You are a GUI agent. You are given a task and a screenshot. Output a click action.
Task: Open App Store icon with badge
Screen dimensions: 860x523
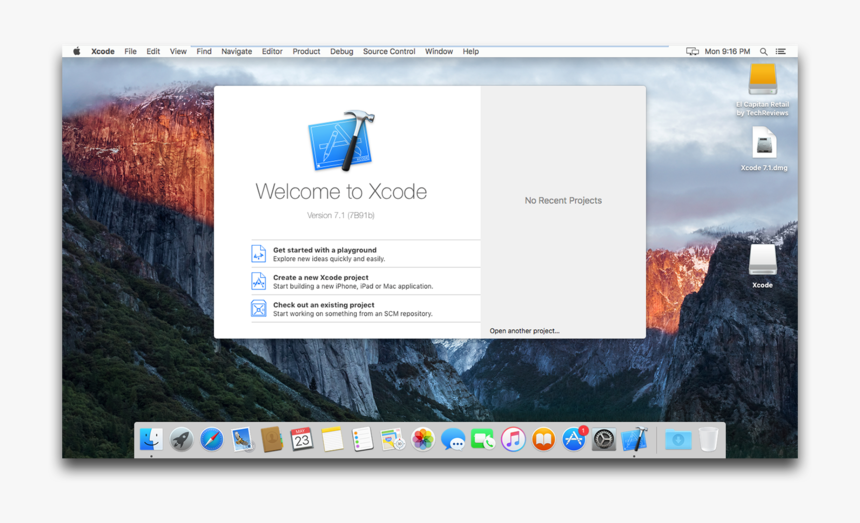[x=574, y=439]
